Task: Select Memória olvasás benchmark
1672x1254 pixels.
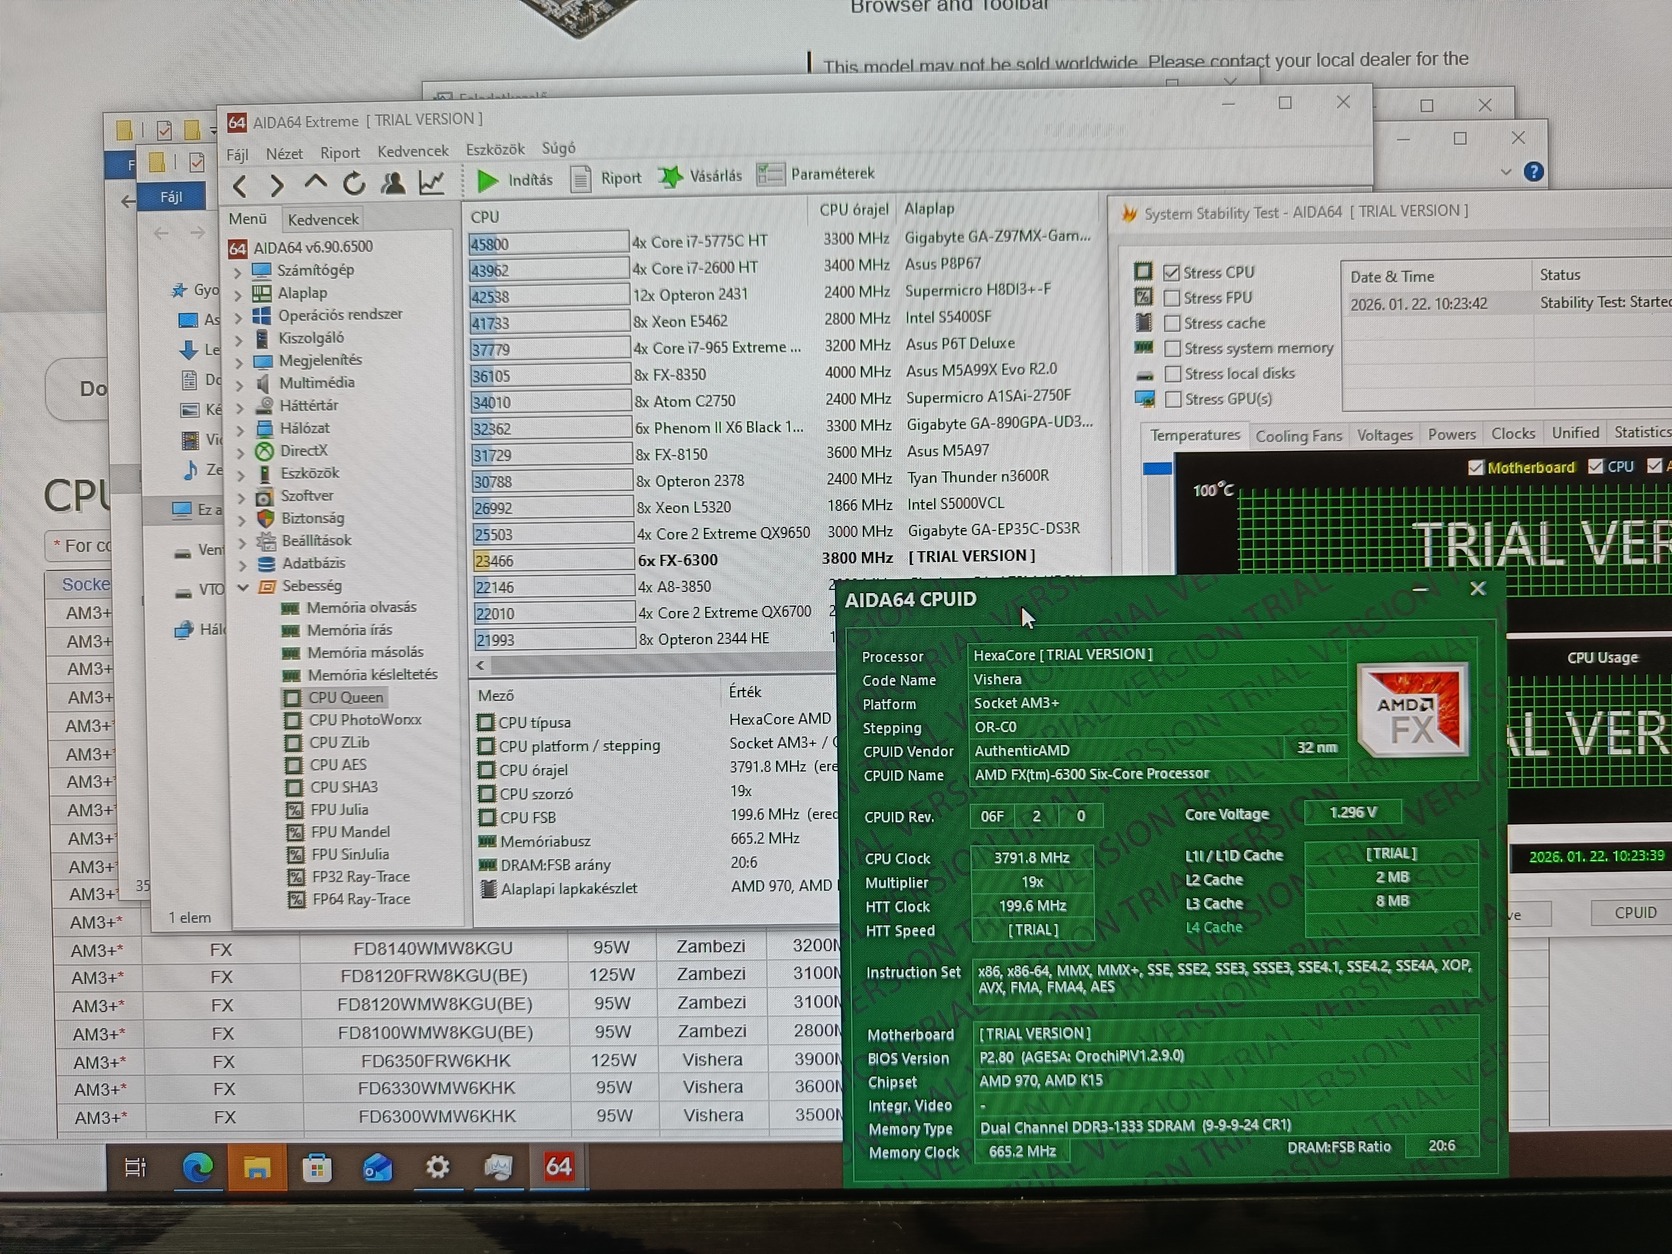Action: tap(361, 608)
